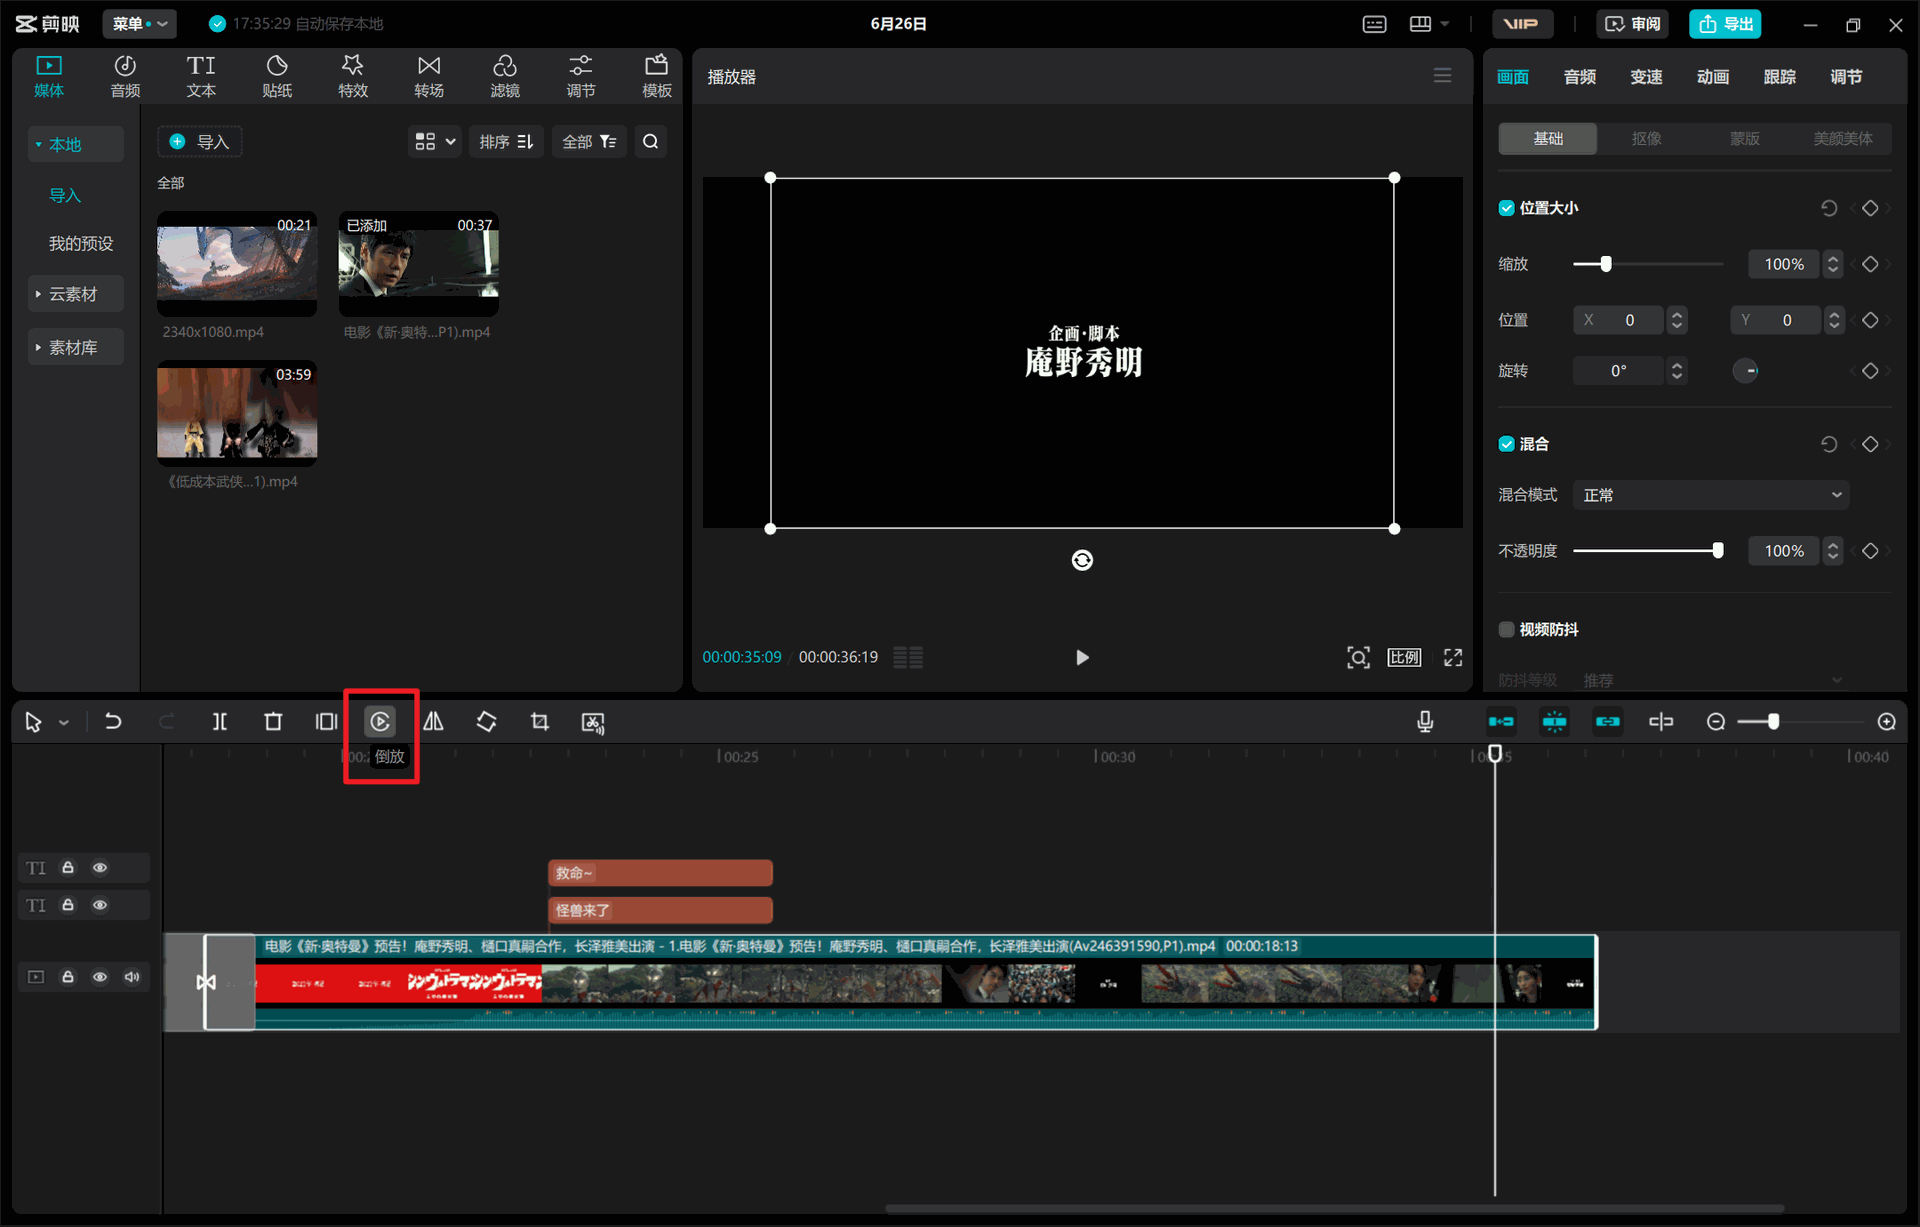Image resolution: width=1920 pixels, height=1227 pixels.
Task: Click 我的预设 in sidebar
Action: click(81, 243)
